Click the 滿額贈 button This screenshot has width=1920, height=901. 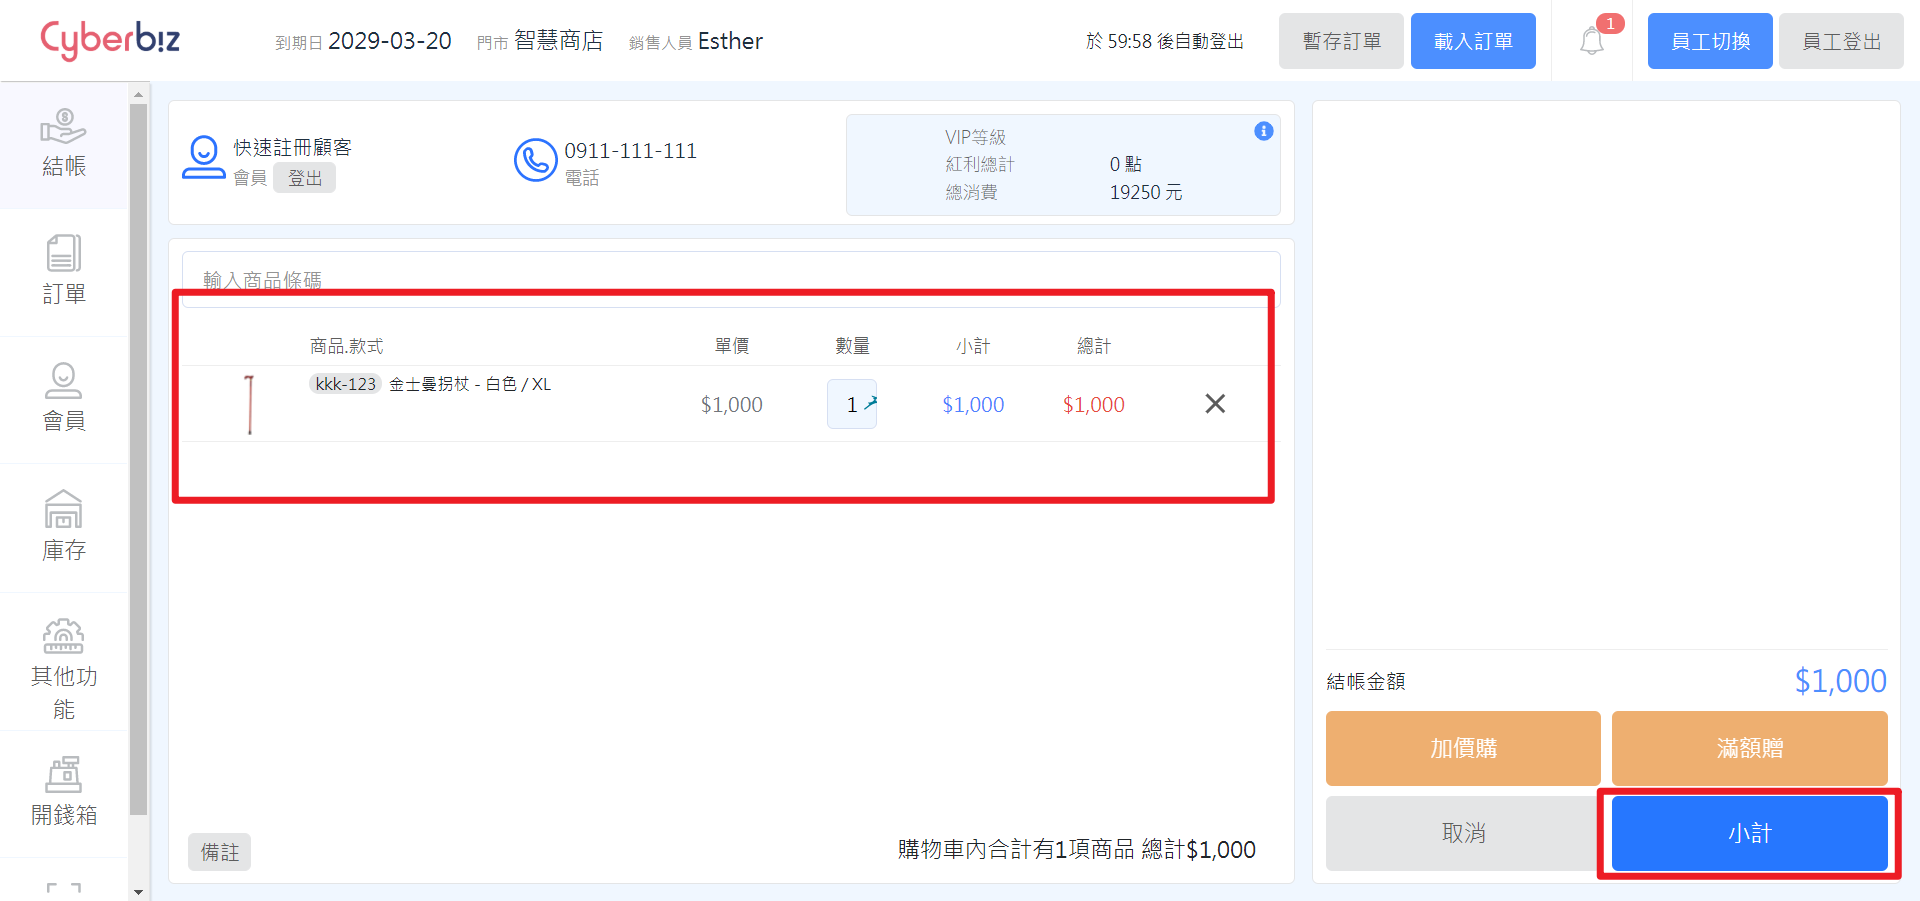click(1750, 748)
